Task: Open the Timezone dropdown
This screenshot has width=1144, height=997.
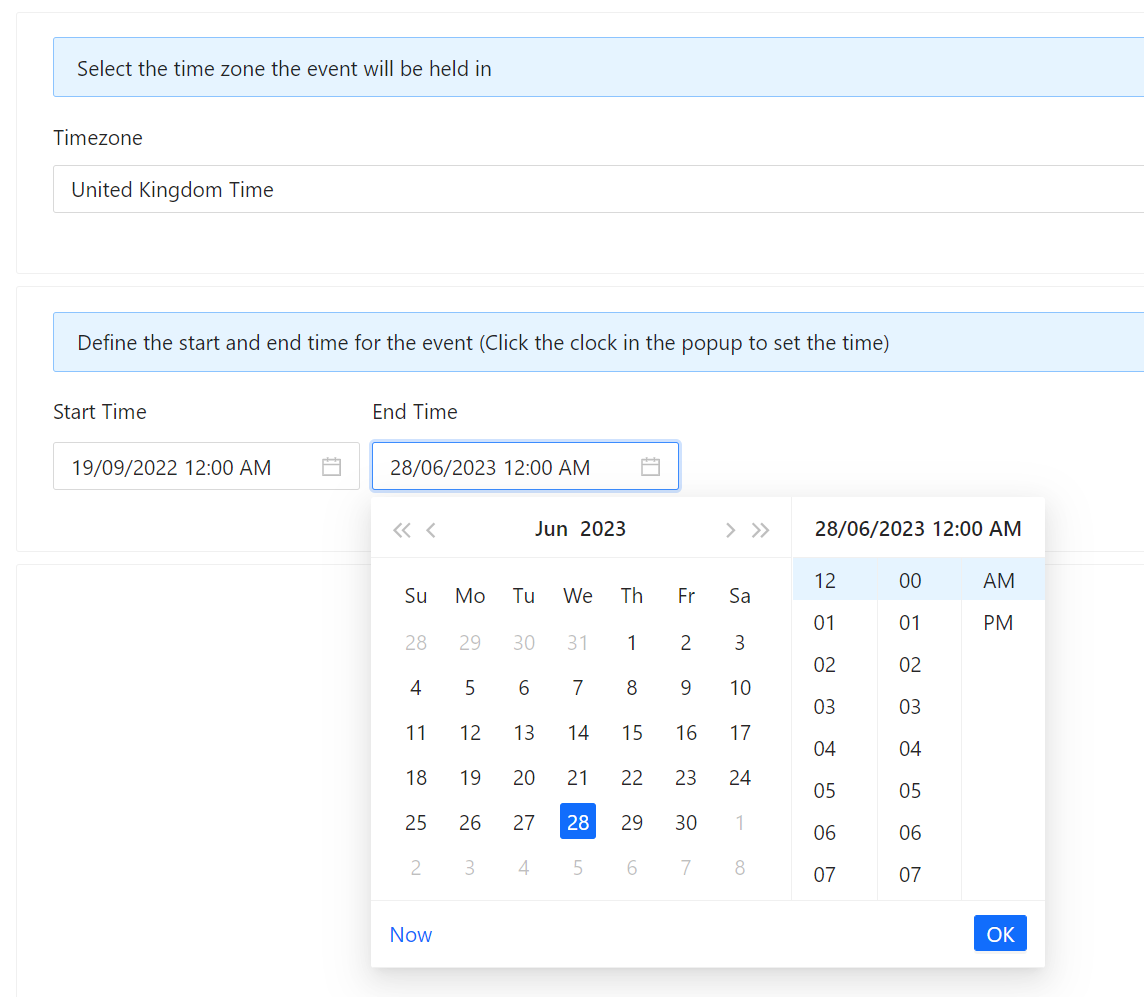Action: 598,189
